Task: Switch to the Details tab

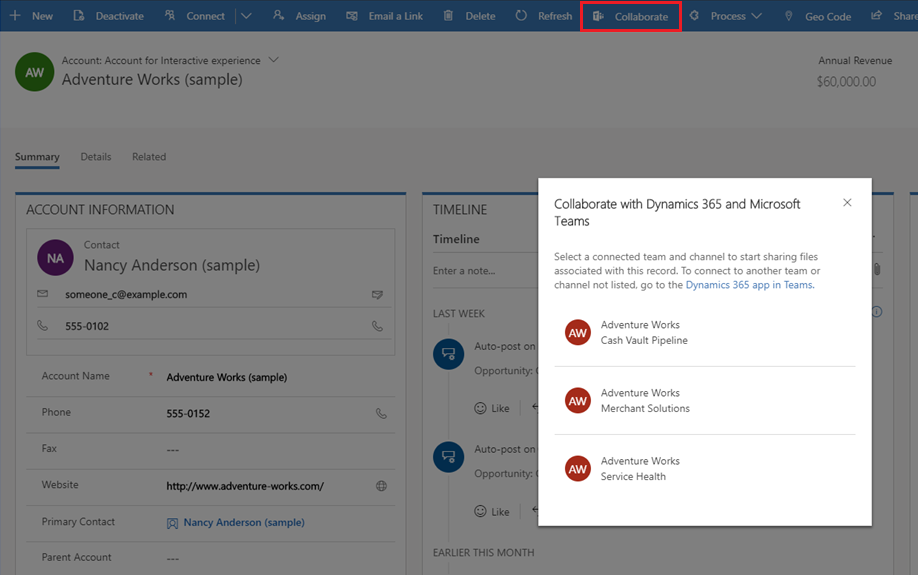Action: click(96, 157)
